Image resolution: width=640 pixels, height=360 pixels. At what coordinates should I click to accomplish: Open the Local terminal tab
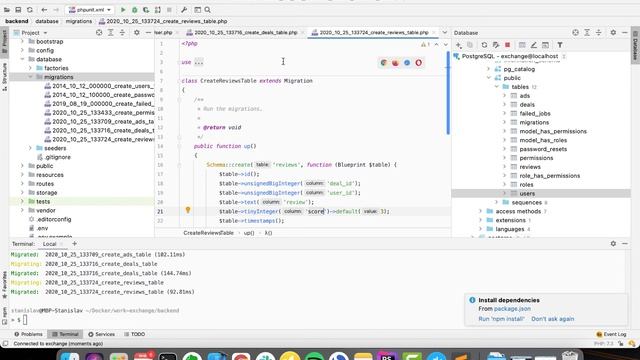49,244
